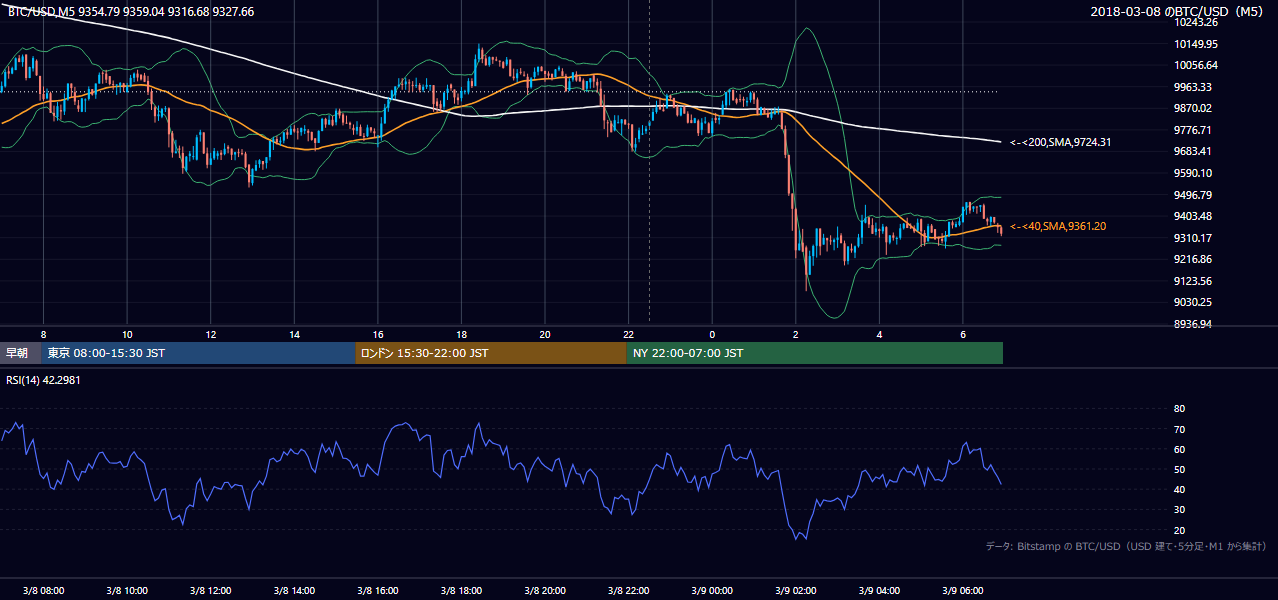Viewport: 1278px width, 600px height.
Task: Click hour label 18 under the price chart
Action: tap(461, 334)
